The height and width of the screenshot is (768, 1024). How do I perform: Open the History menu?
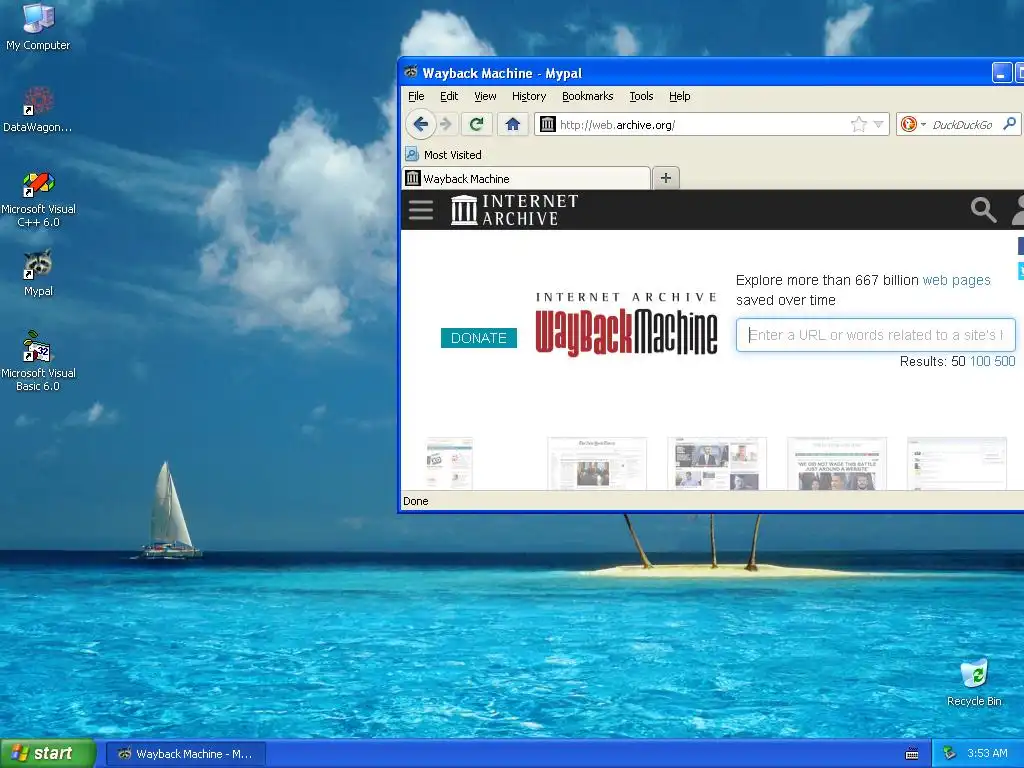[x=529, y=96]
